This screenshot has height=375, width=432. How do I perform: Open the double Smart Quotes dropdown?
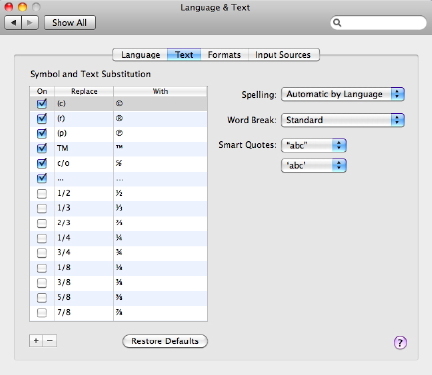(314, 145)
